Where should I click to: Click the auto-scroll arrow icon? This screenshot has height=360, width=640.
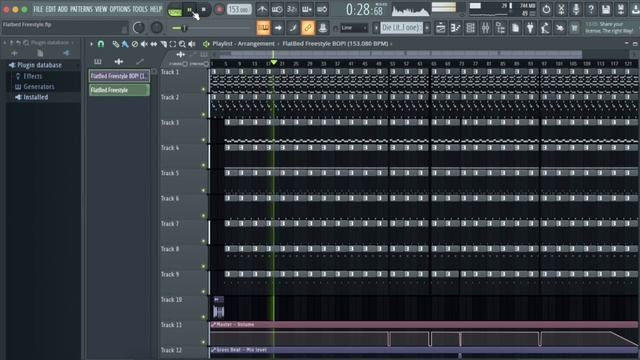(278, 28)
